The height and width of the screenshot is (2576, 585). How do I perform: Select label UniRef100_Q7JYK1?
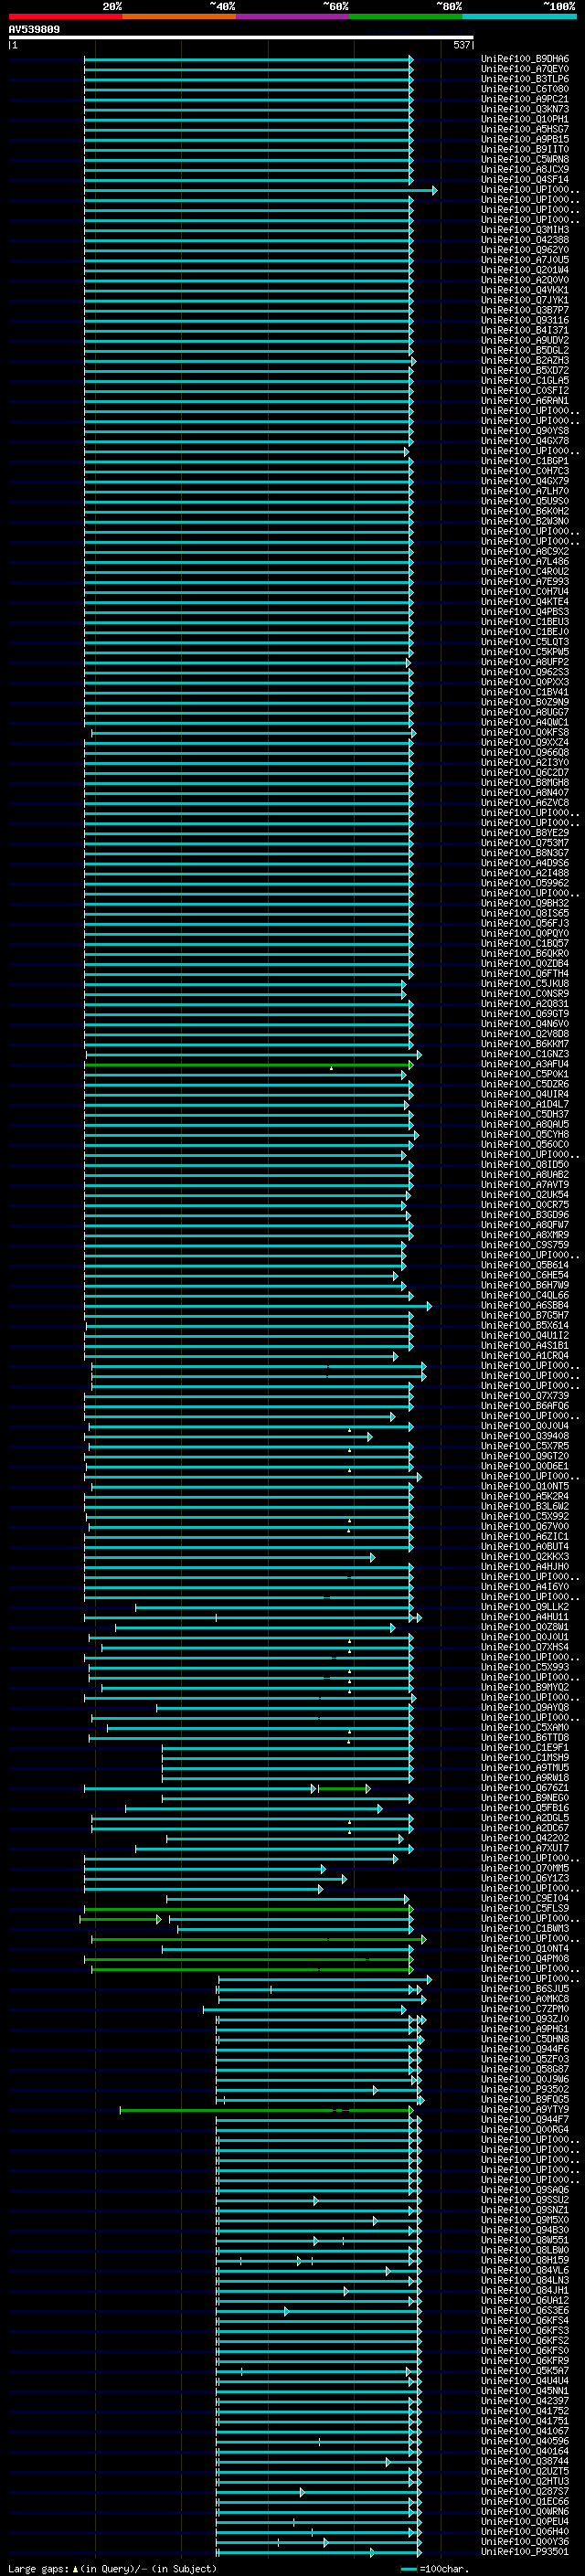coord(525,300)
